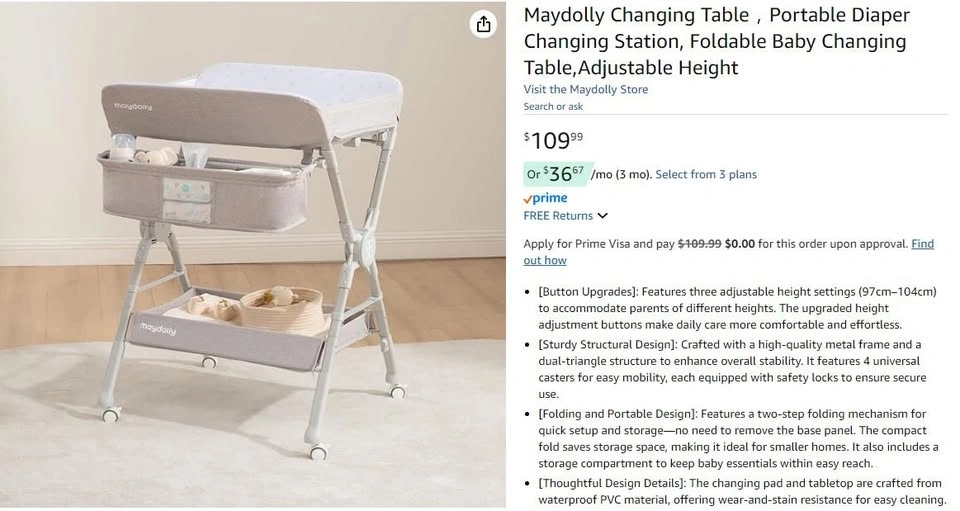Click the share icon above the product image
The width and height of the screenshot is (960, 511).
pos(484,24)
